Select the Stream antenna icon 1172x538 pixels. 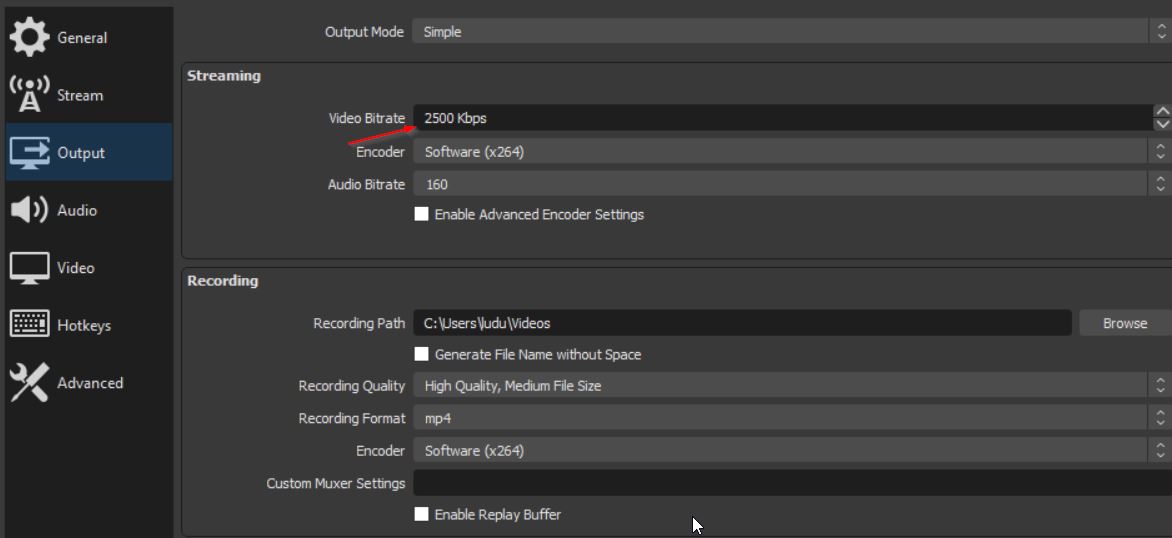coord(29,94)
